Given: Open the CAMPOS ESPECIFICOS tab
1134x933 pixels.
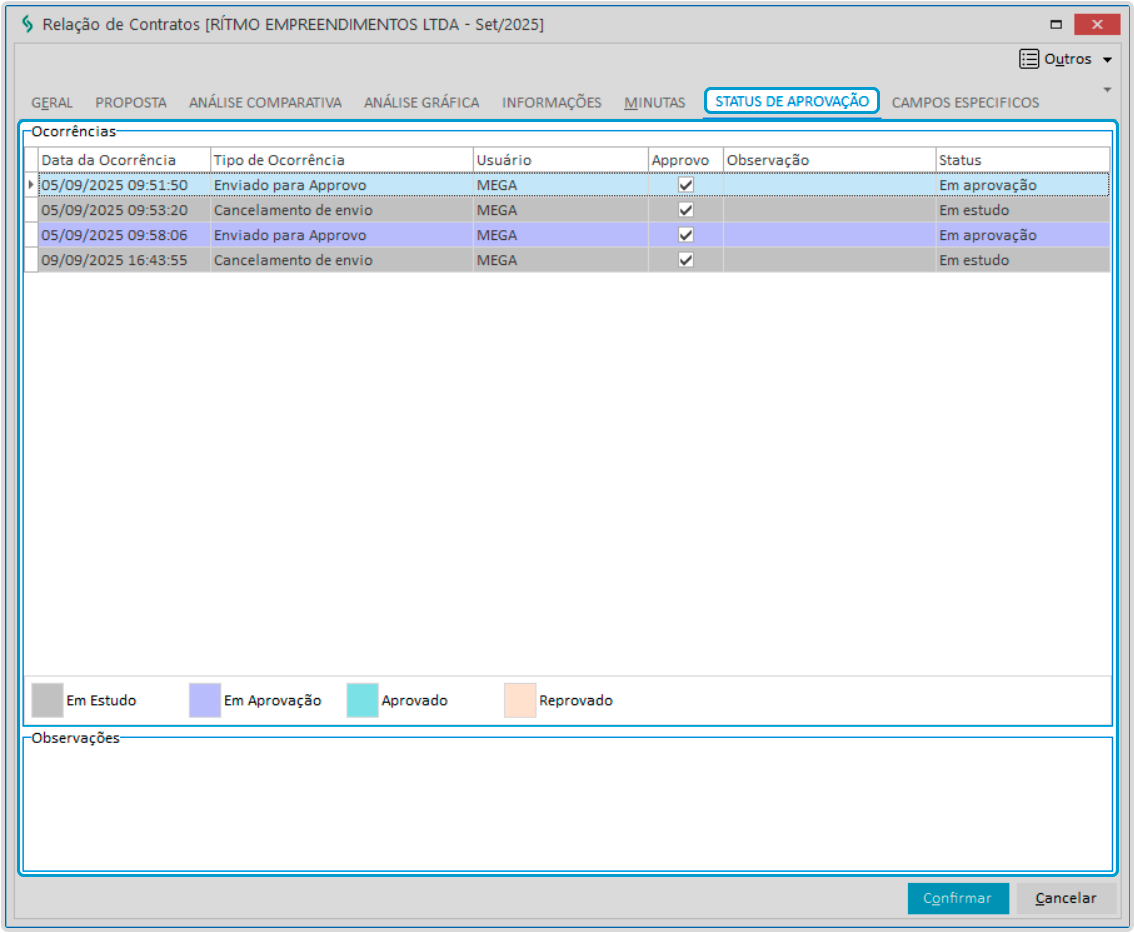Looking at the screenshot, I should (965, 103).
